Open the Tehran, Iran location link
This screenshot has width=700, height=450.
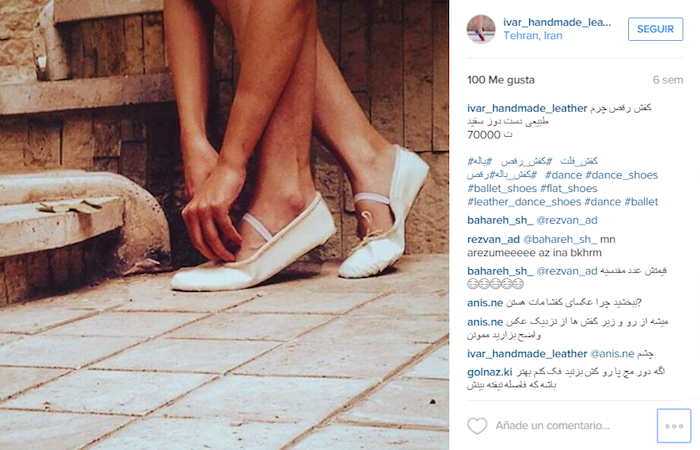coord(533,36)
